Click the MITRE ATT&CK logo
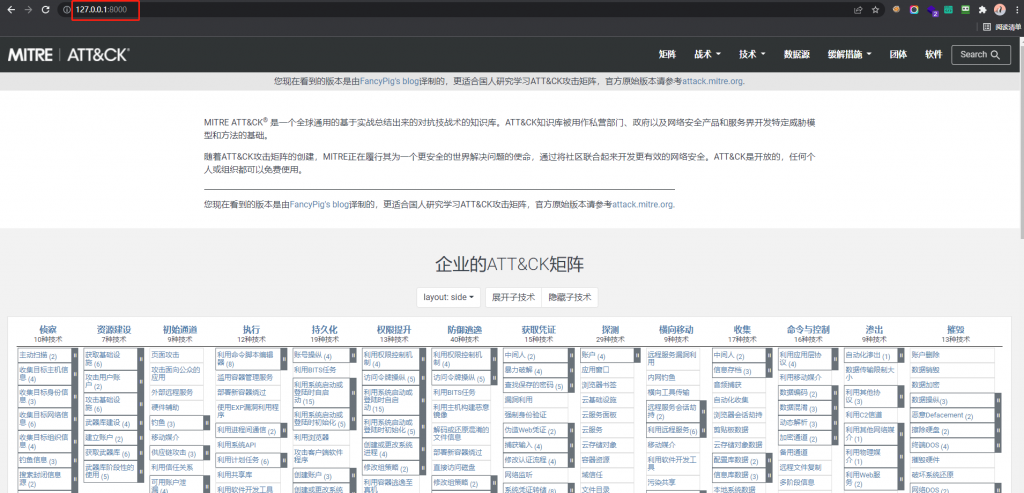 tap(68, 55)
